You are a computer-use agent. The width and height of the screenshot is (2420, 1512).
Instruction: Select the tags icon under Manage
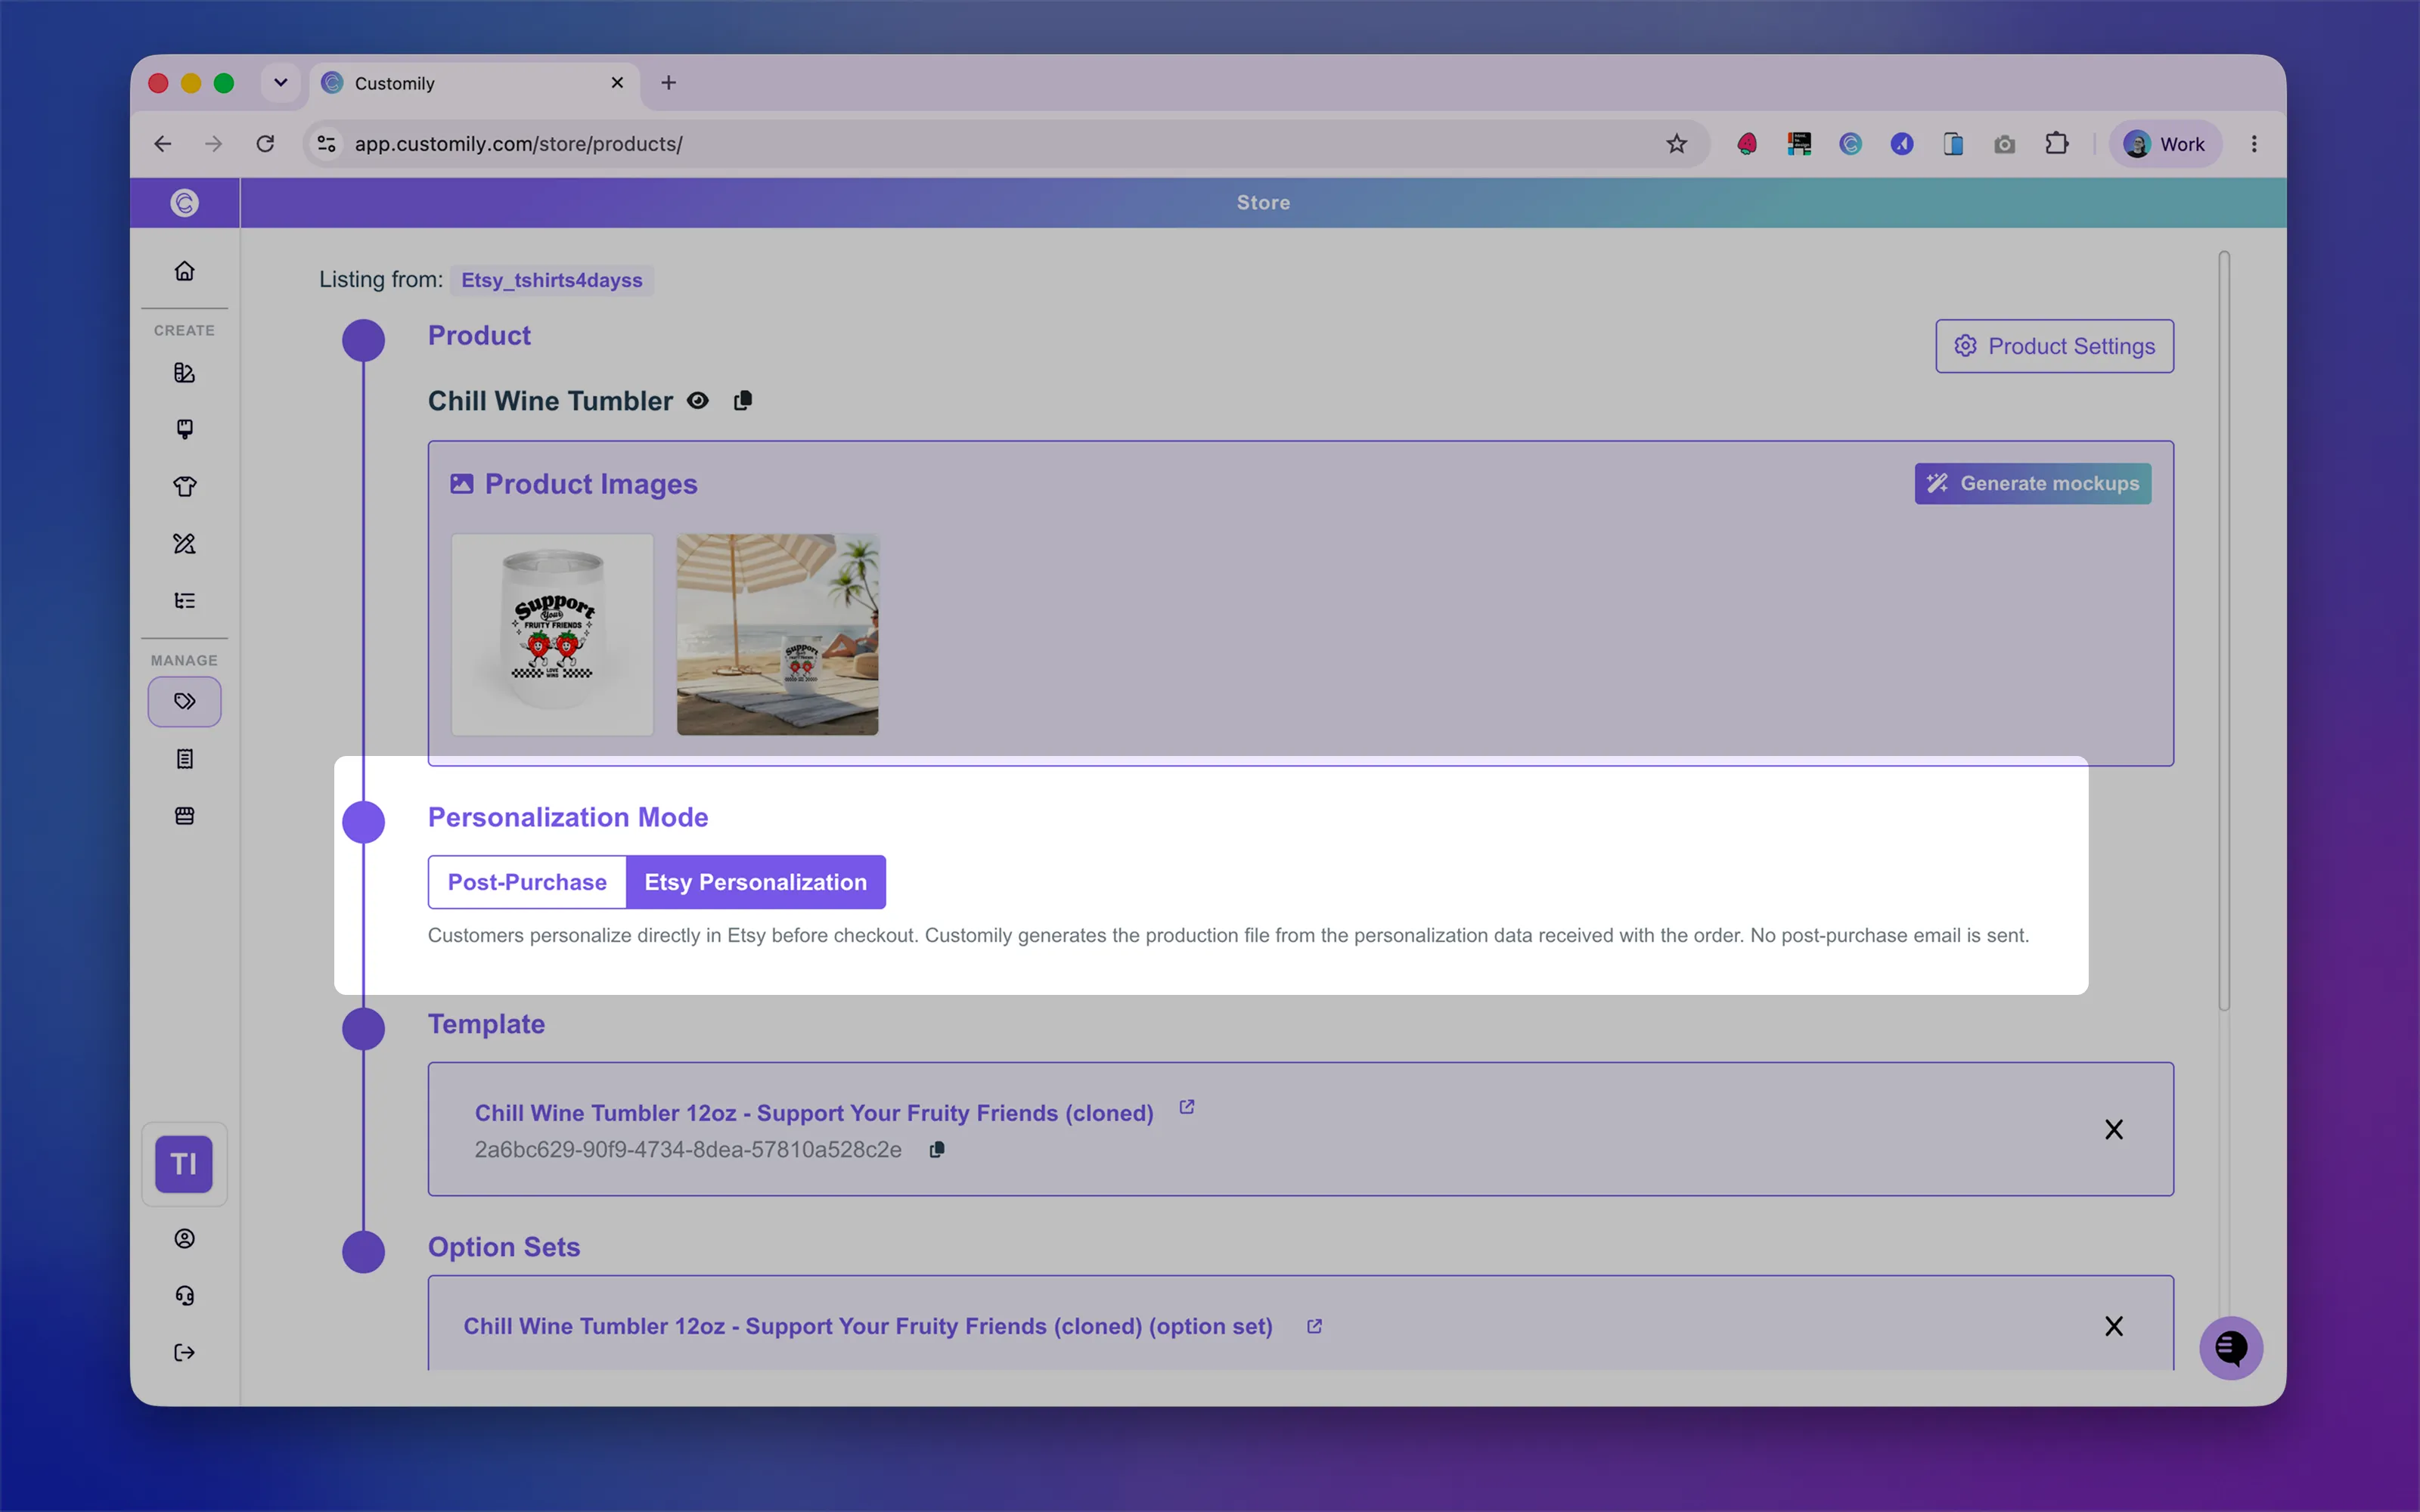tap(185, 701)
